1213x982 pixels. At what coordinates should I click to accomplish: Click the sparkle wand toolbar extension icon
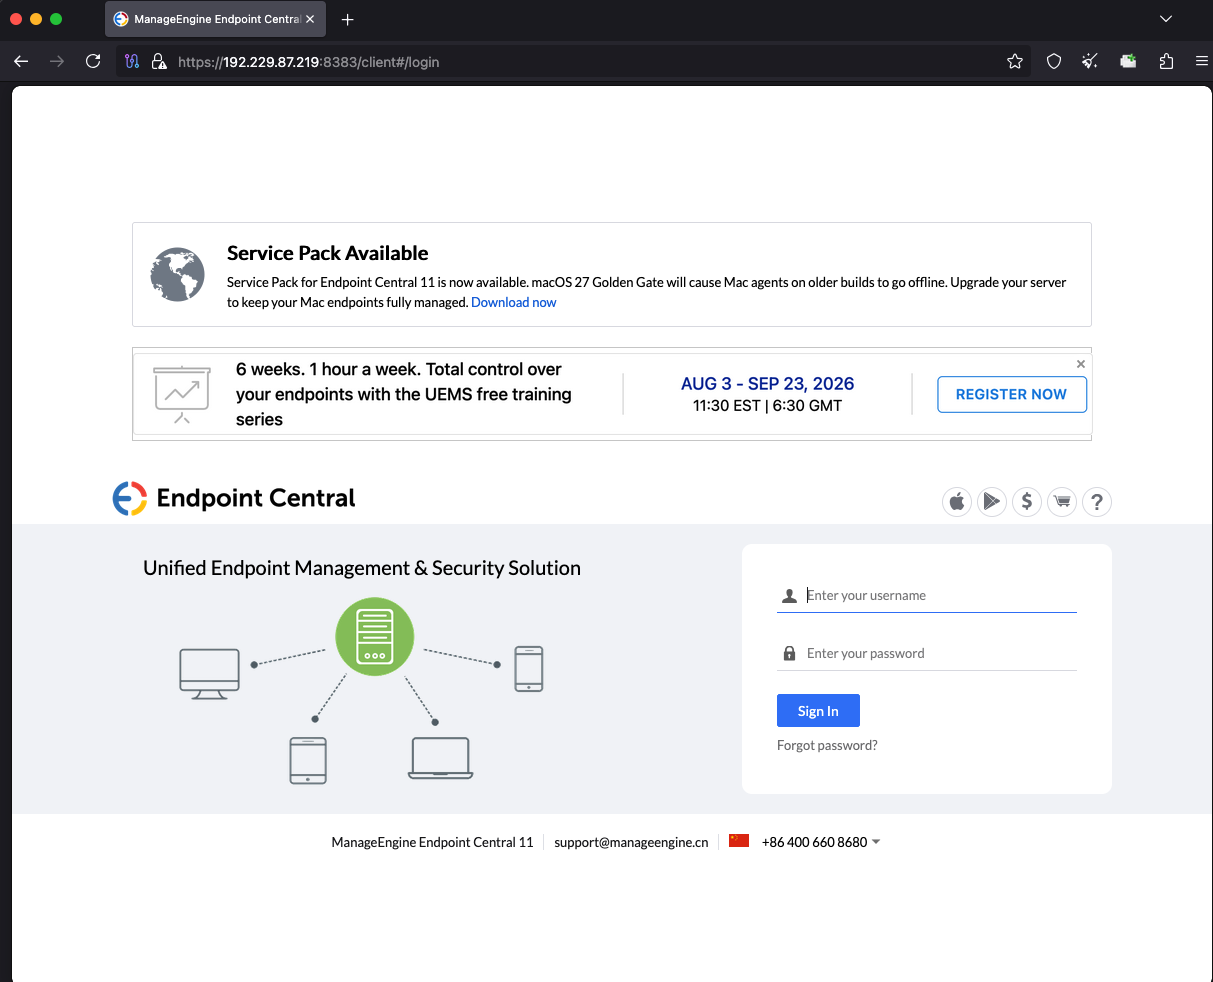1090,61
